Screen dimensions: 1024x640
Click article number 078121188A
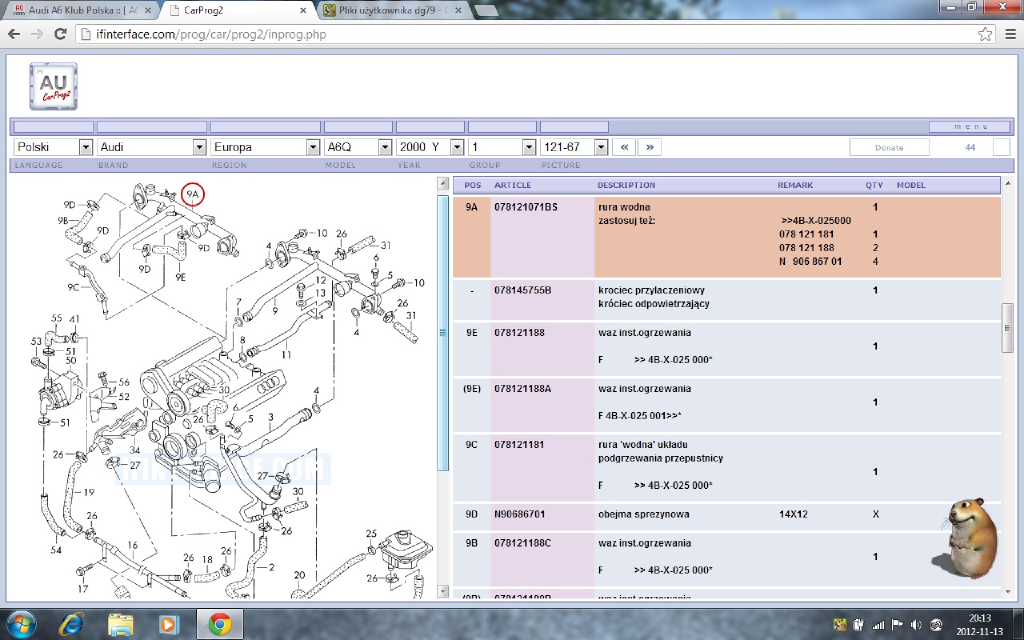[522, 389]
